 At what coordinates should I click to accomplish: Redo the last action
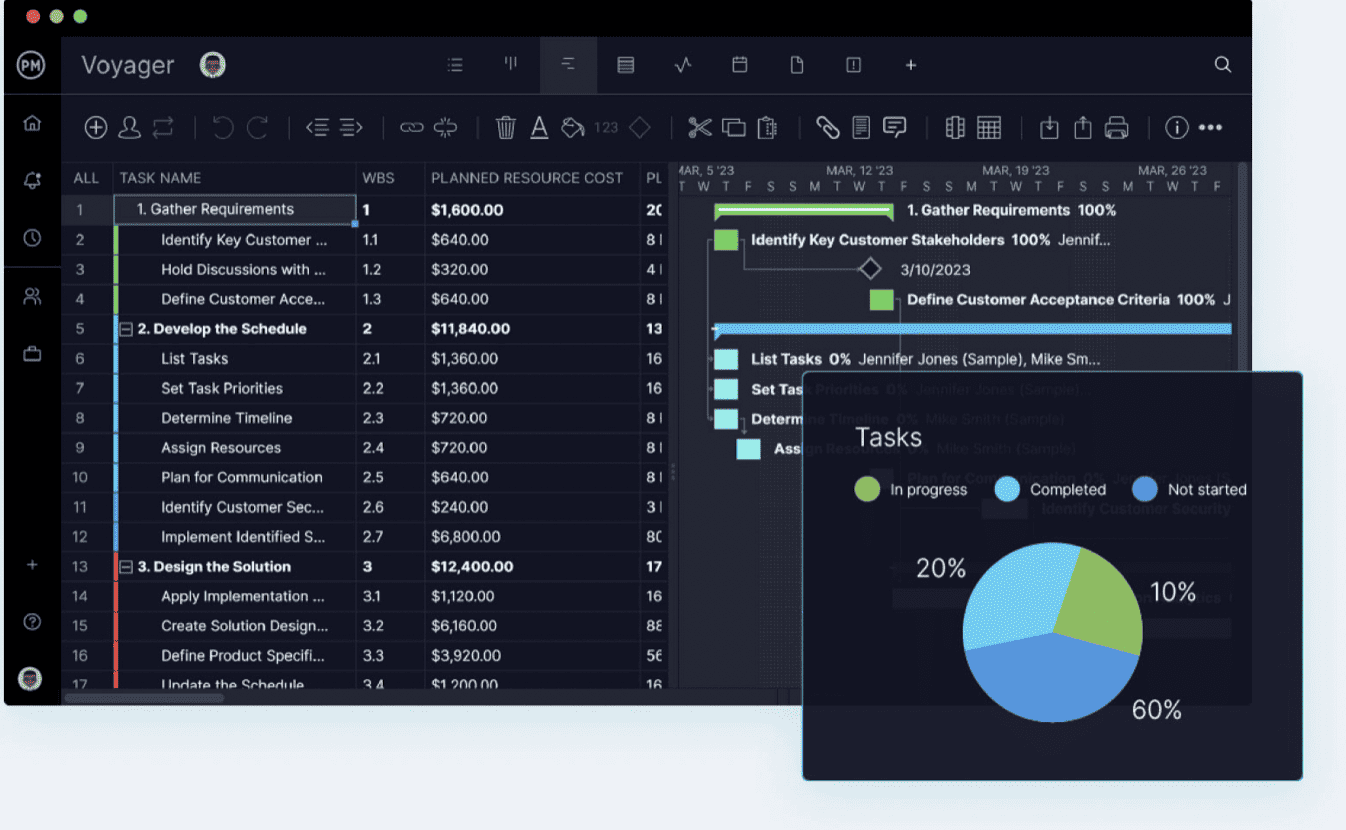pos(258,127)
